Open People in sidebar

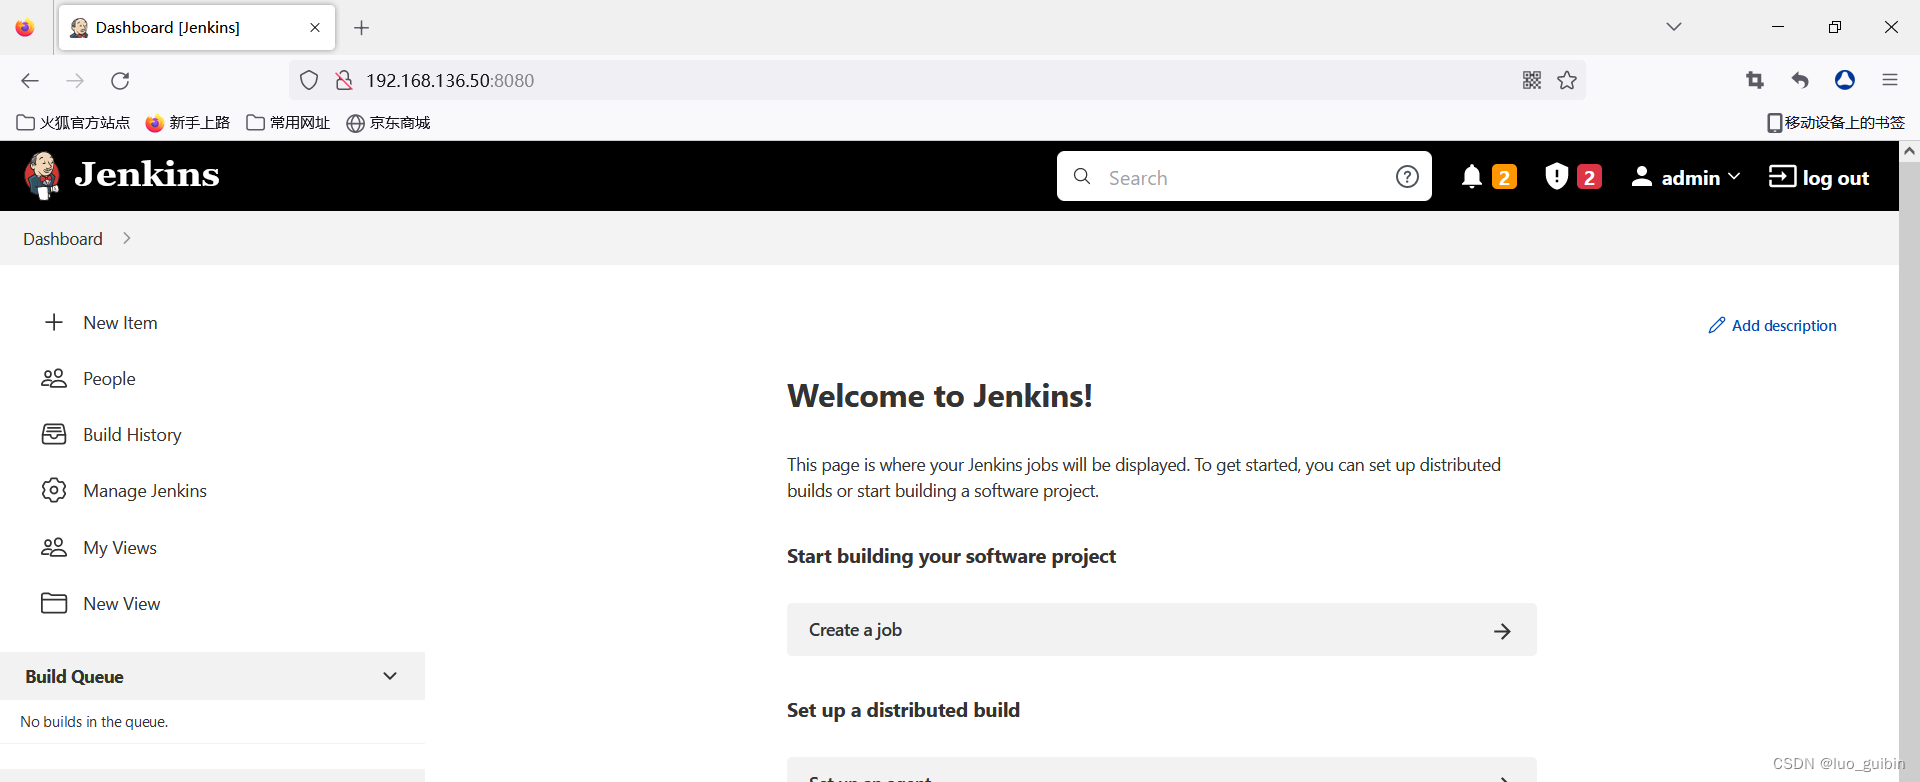point(109,379)
